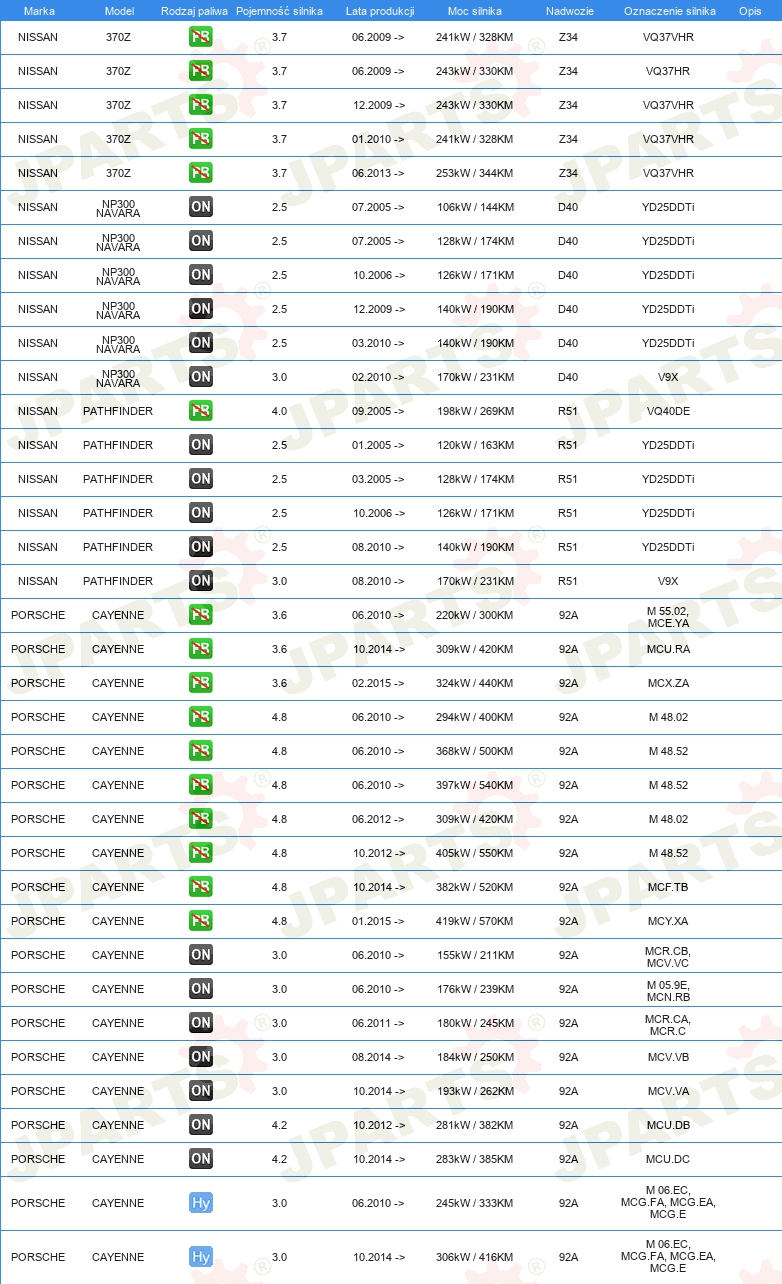The width and height of the screenshot is (782, 1284).
Task: Click the Marka column header
Action: [39, 11]
